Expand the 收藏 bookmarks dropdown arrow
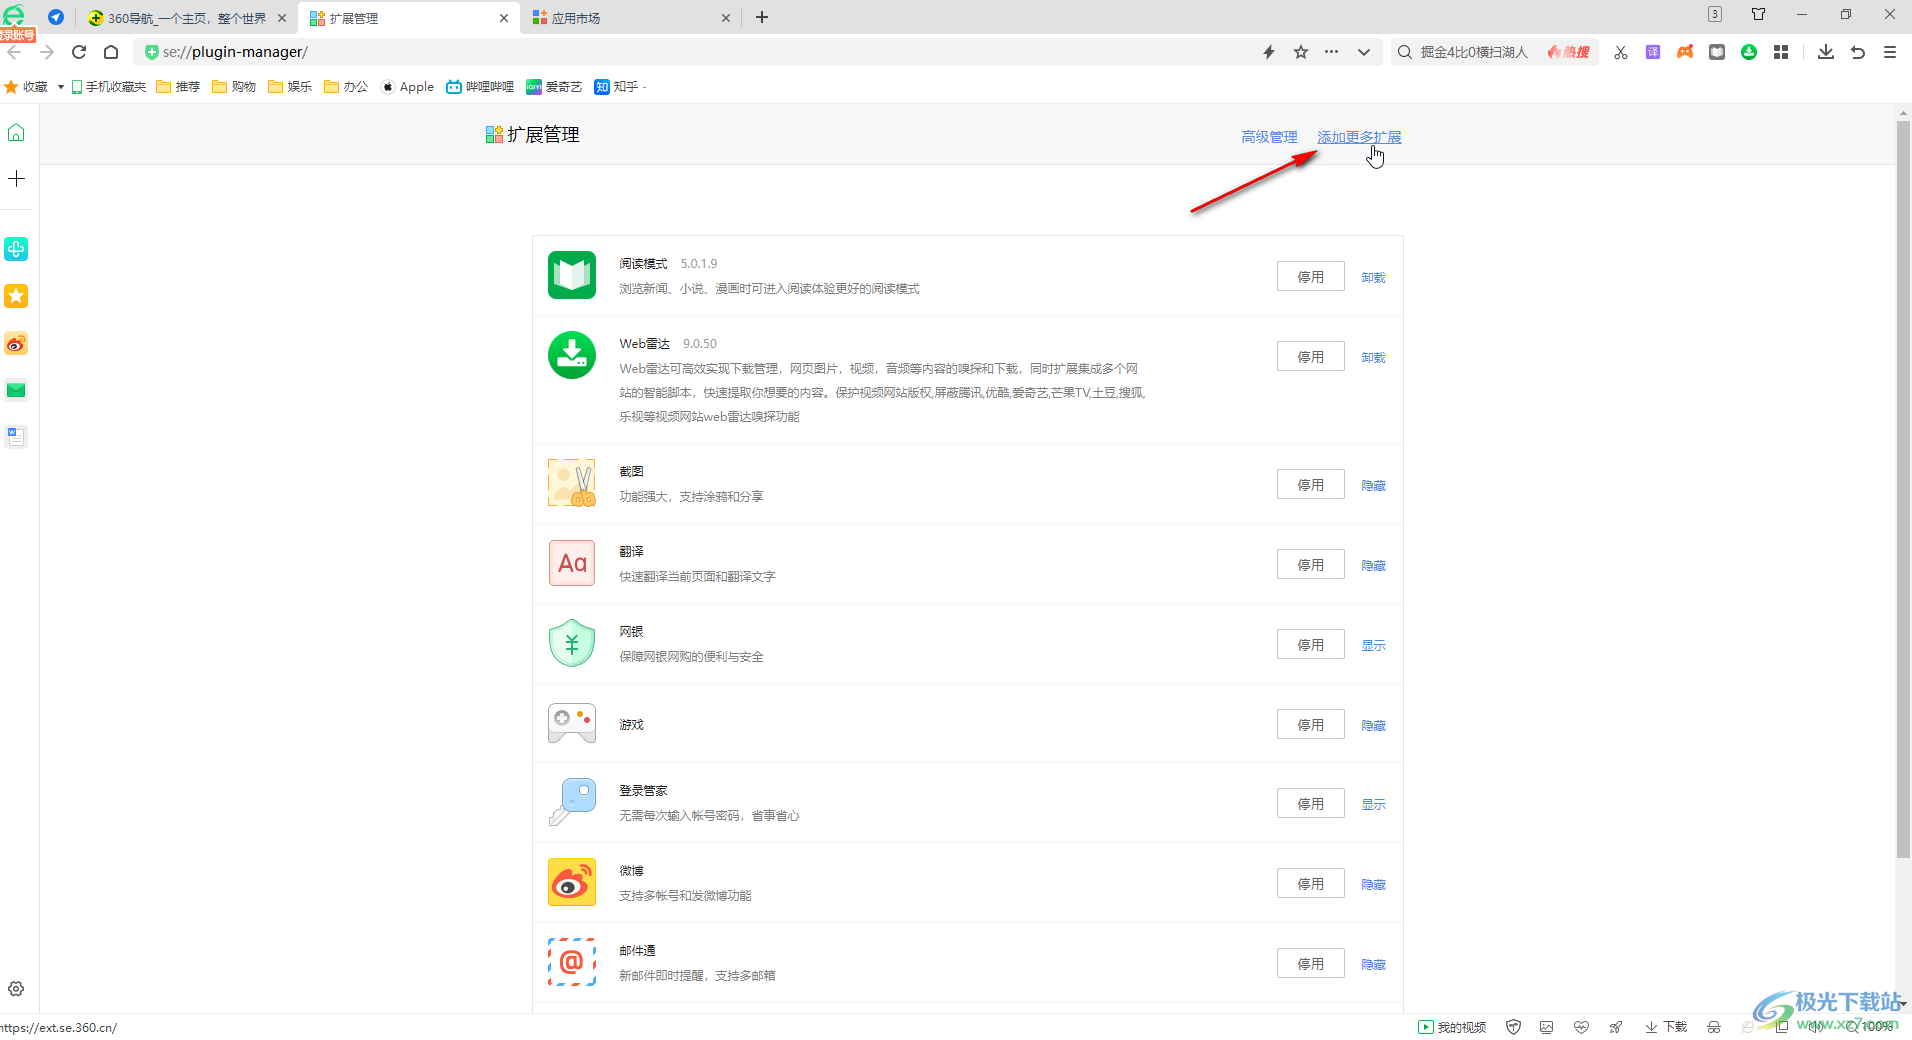The width and height of the screenshot is (1912, 1040). tap(61, 87)
